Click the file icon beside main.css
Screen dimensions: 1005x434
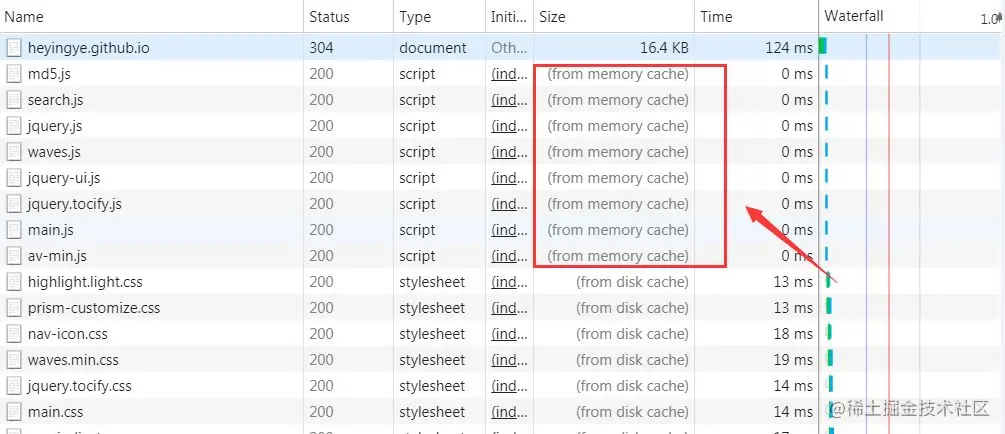pos(13,412)
